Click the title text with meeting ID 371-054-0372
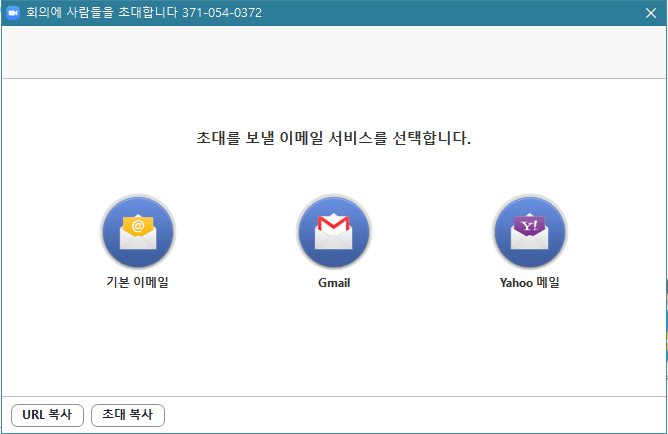The width and height of the screenshot is (668, 434). click(144, 13)
